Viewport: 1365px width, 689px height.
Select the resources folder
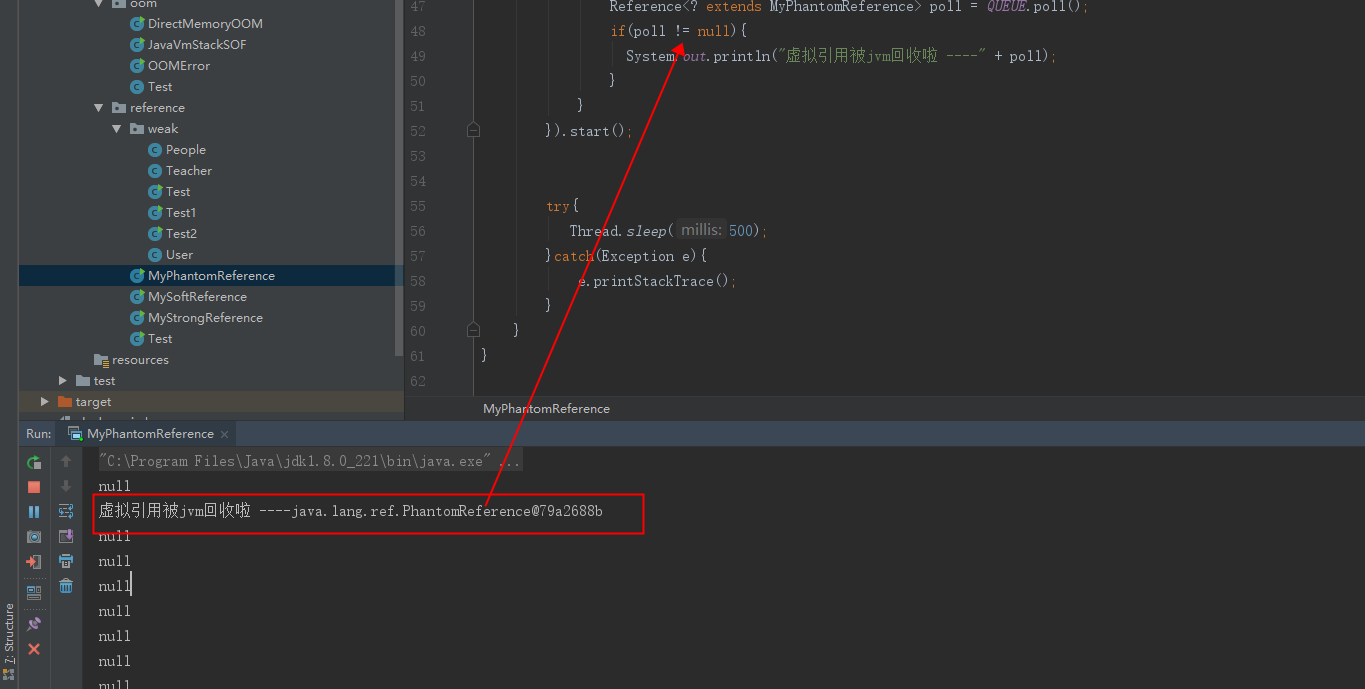pyautogui.click(x=140, y=360)
